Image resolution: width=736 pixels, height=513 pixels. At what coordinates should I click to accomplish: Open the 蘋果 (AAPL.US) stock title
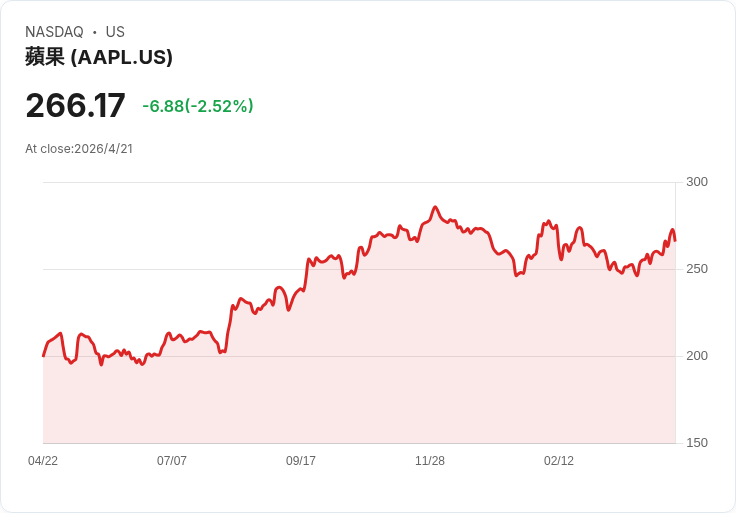tap(99, 57)
